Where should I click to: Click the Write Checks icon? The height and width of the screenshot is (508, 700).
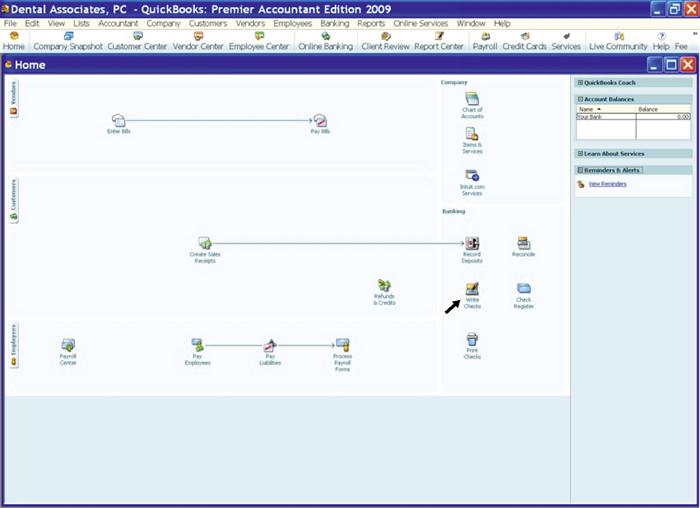[x=472, y=290]
